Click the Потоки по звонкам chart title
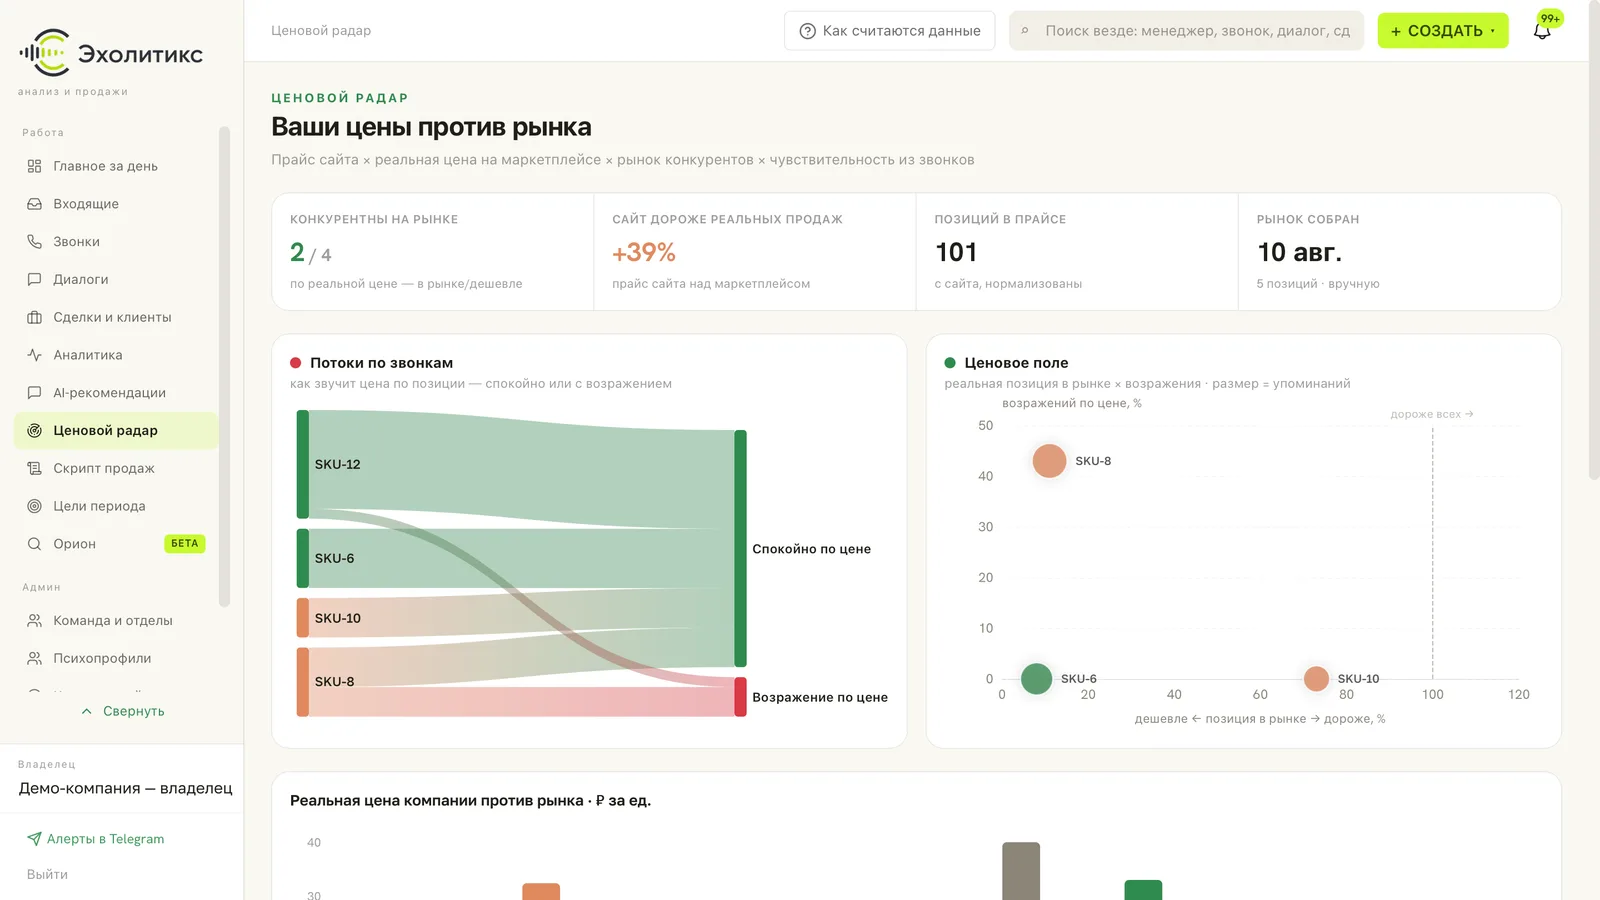 tap(382, 363)
